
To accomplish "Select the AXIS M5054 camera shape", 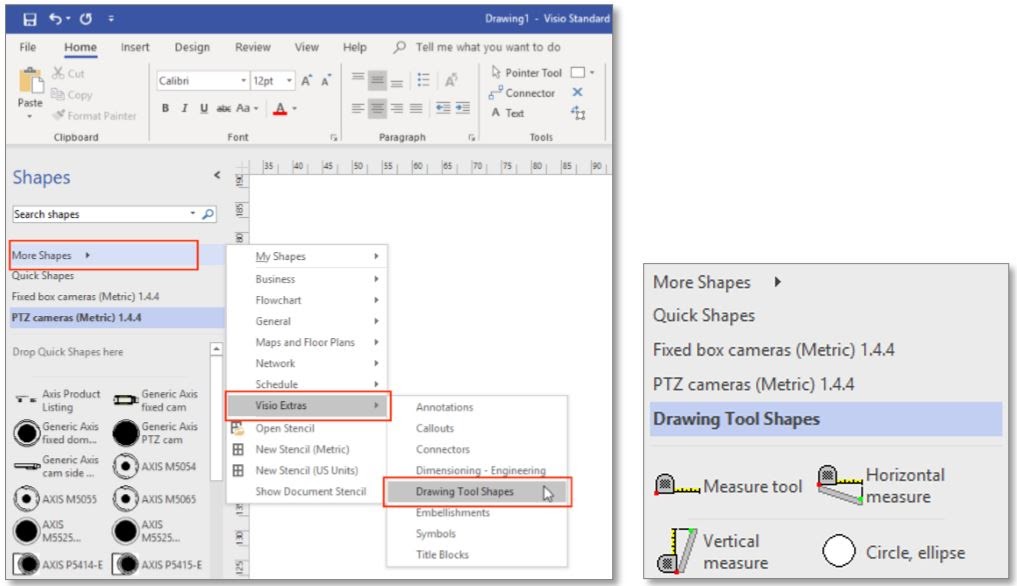I will click(155, 466).
